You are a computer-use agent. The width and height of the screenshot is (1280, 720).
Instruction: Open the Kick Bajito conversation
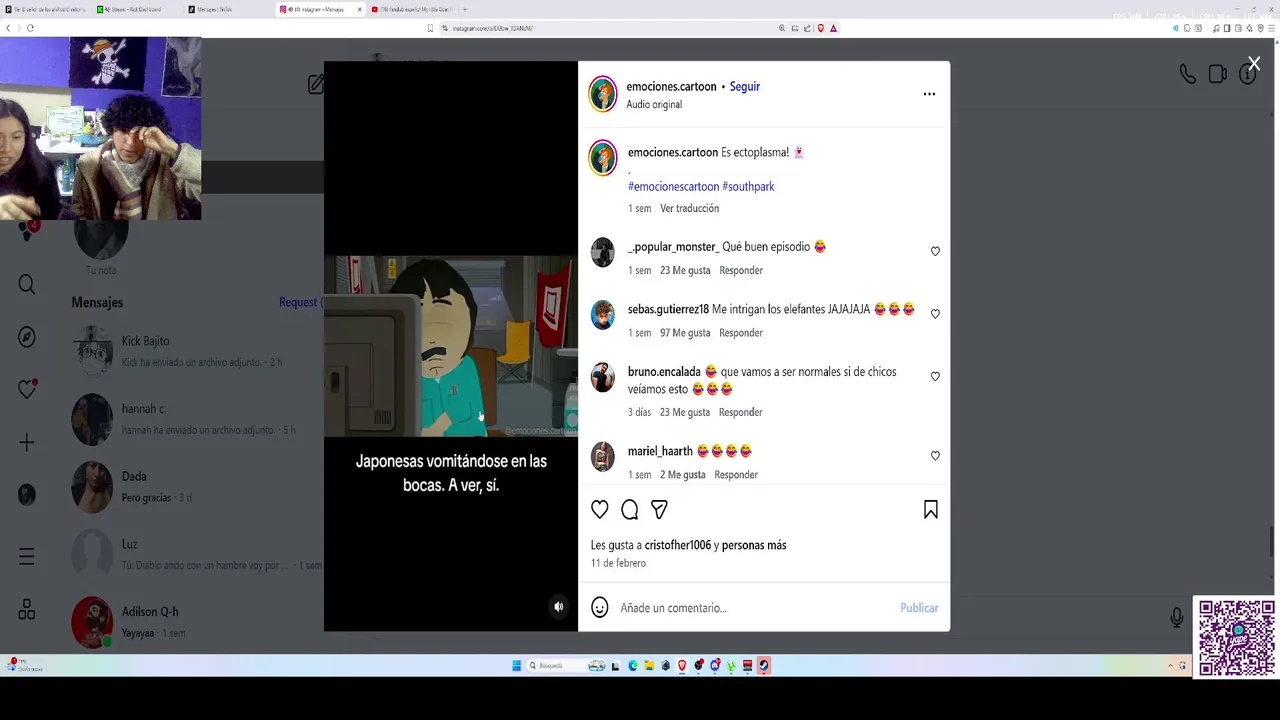tap(197, 352)
